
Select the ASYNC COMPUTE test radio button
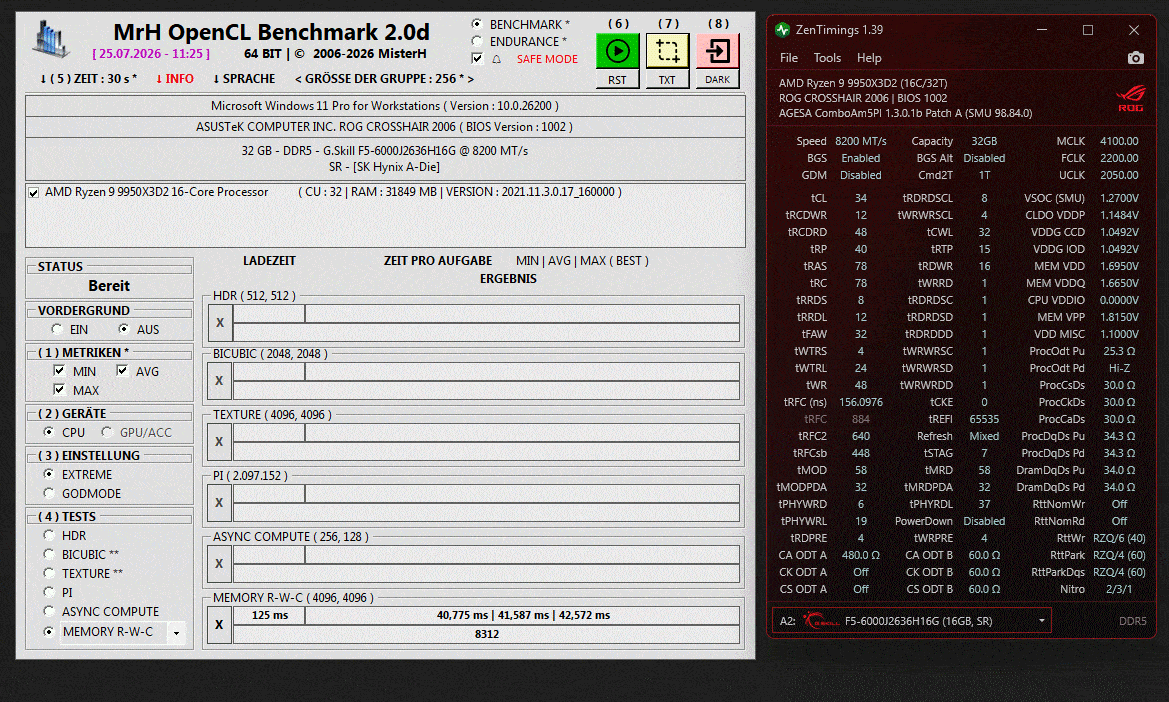(48, 611)
